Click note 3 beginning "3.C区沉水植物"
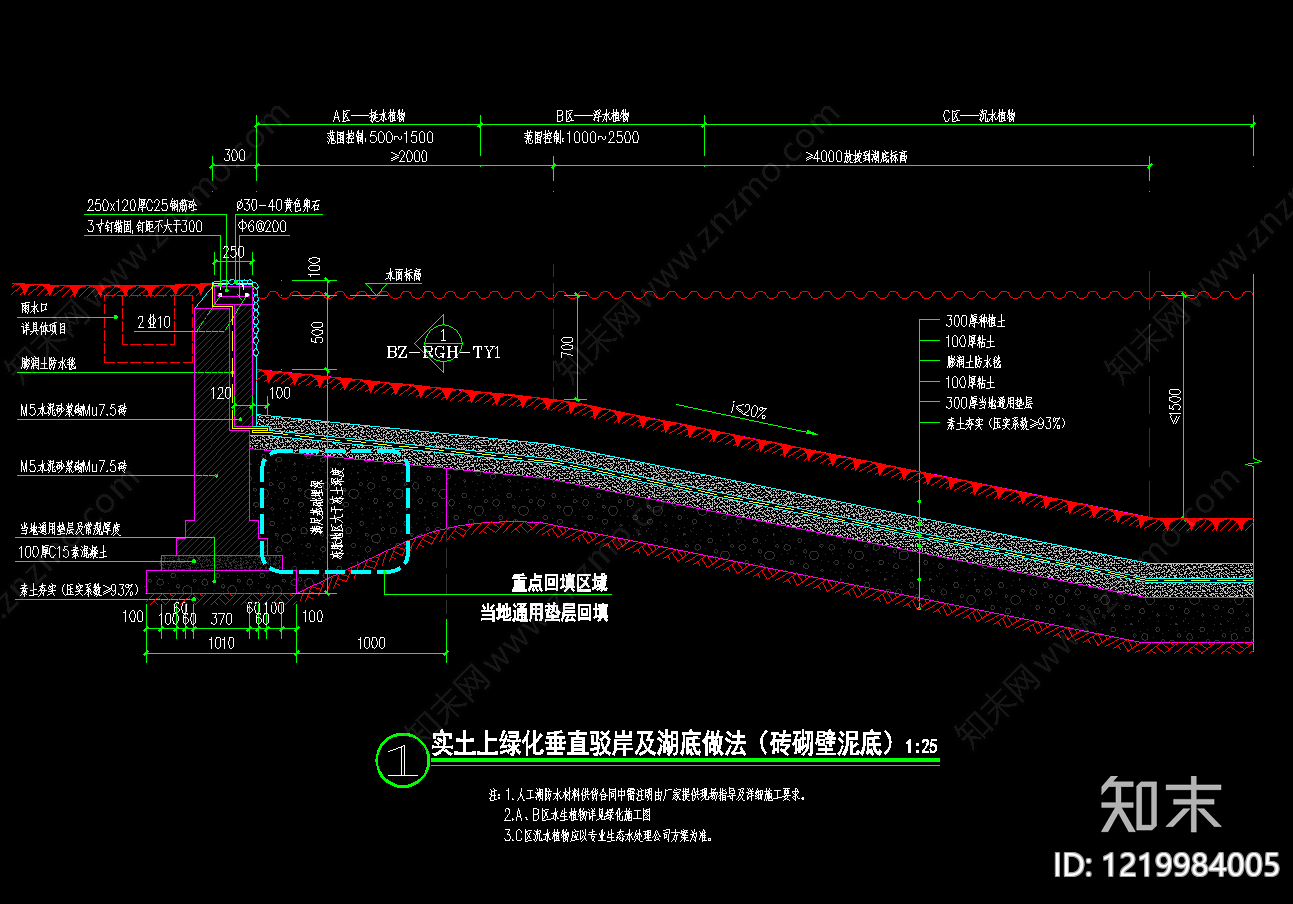Image resolution: width=1293 pixels, height=904 pixels. pos(608,835)
